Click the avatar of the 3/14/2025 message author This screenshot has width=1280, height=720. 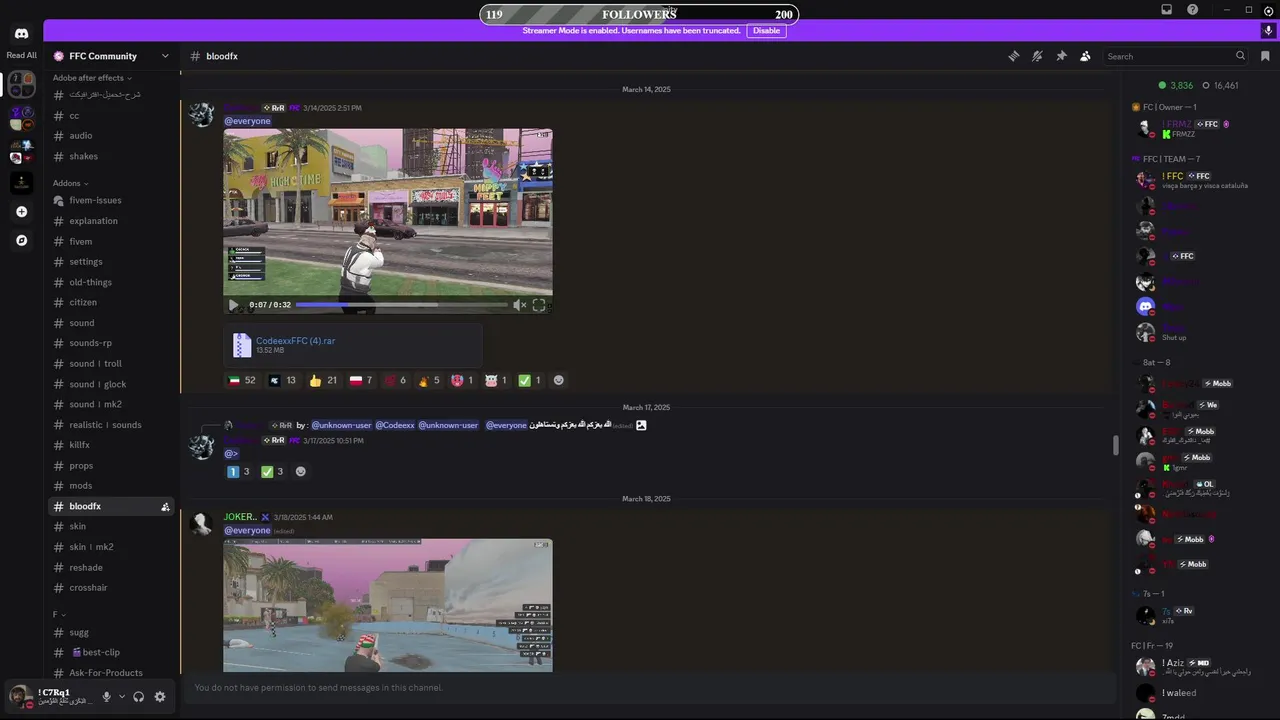[202, 114]
